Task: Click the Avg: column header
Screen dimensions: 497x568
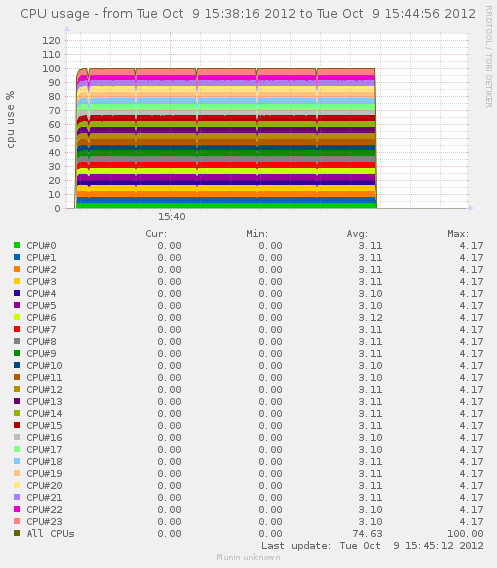Action: point(357,234)
